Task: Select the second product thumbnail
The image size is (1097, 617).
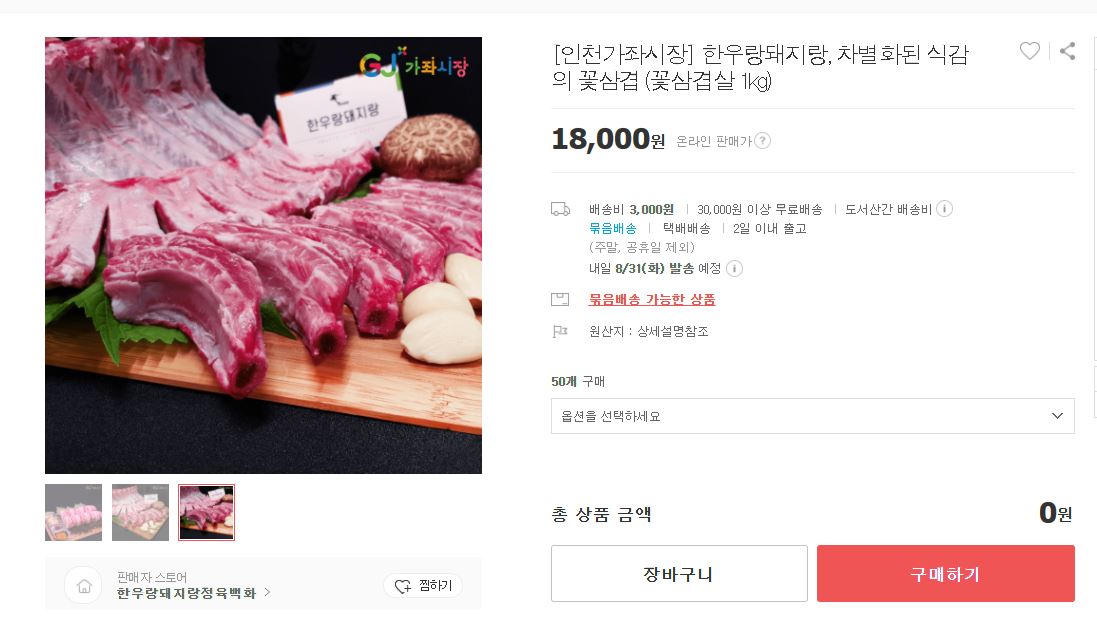Action: tap(141, 512)
